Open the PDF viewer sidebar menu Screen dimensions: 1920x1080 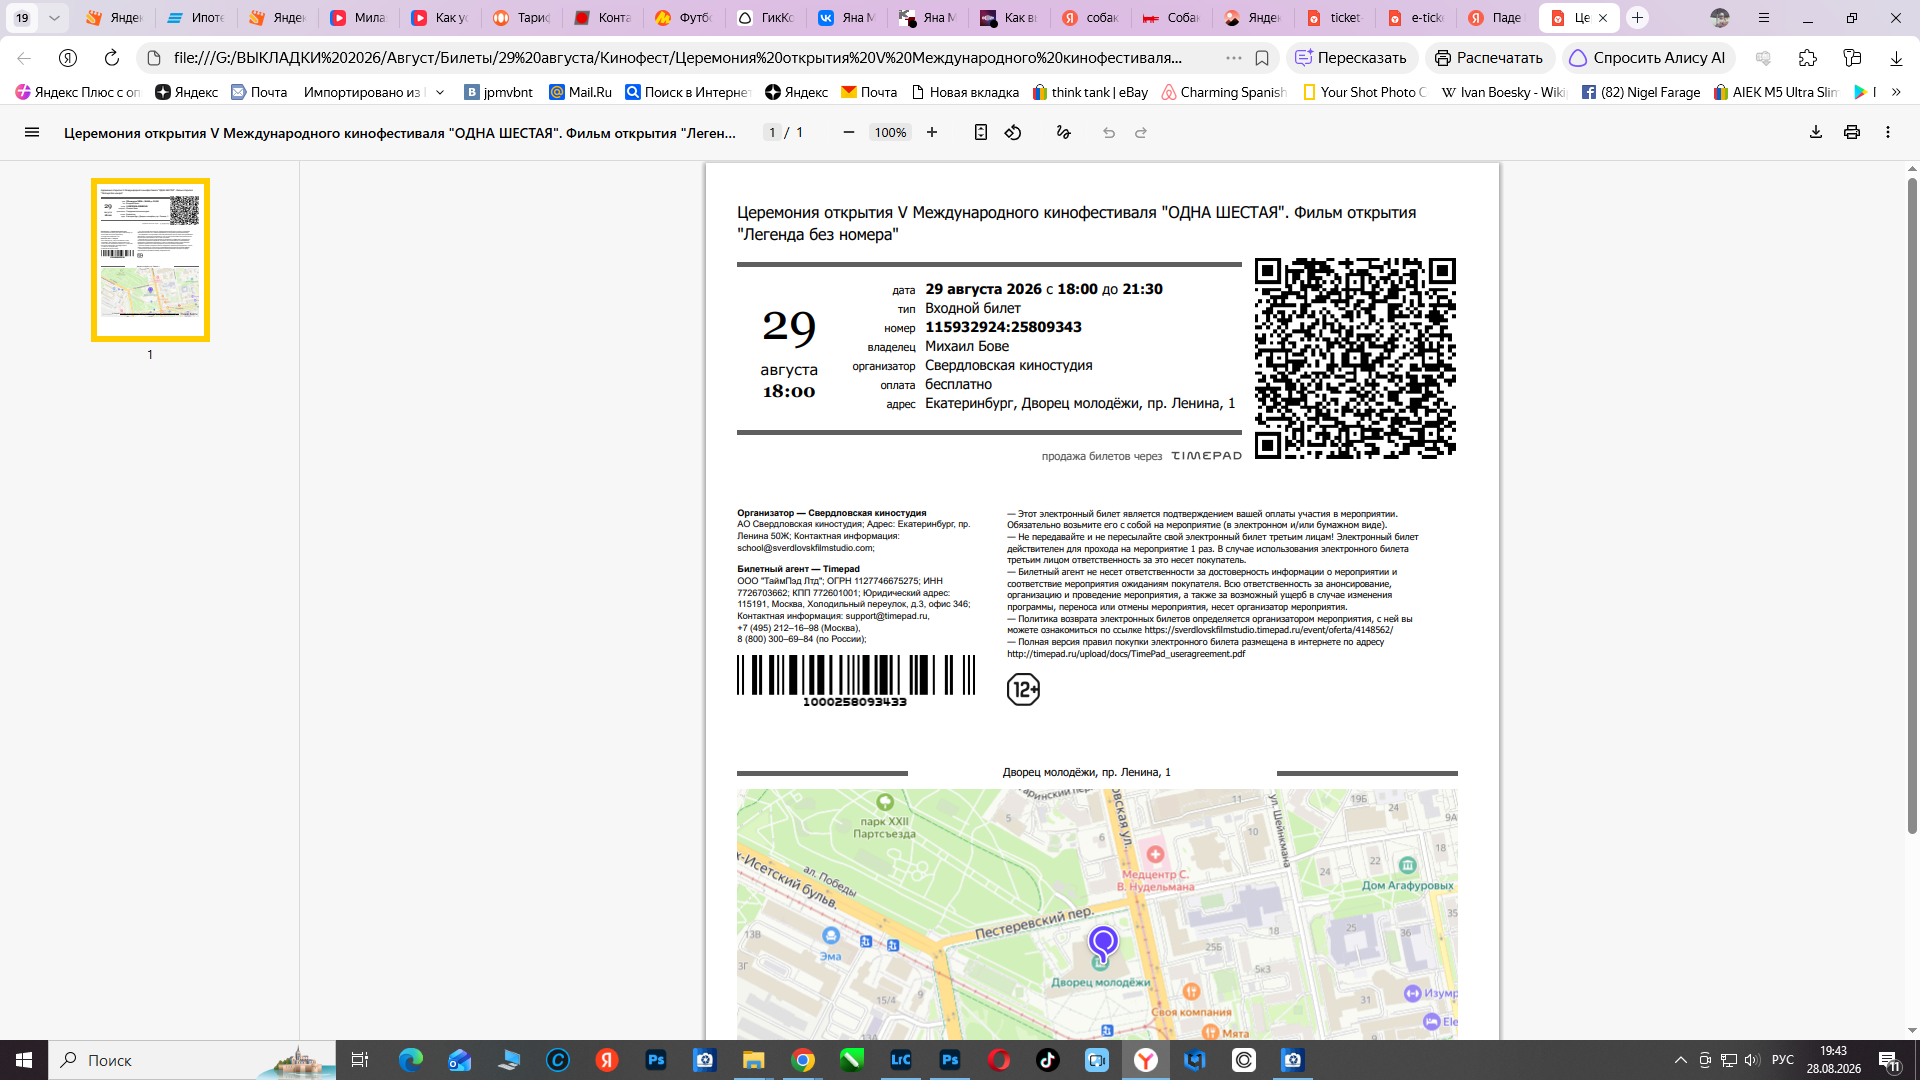32,132
